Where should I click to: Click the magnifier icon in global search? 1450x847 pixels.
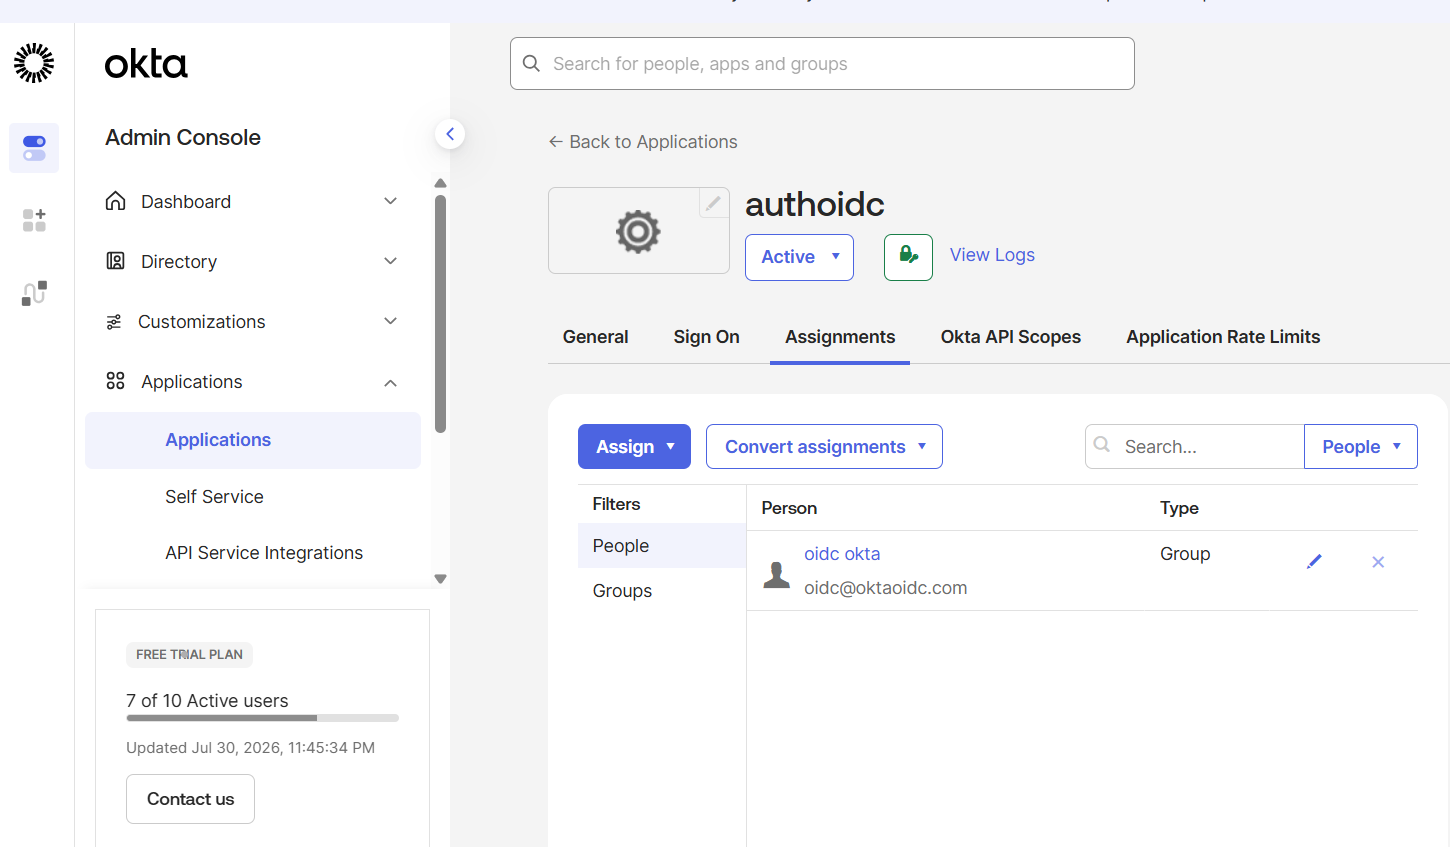coord(532,64)
